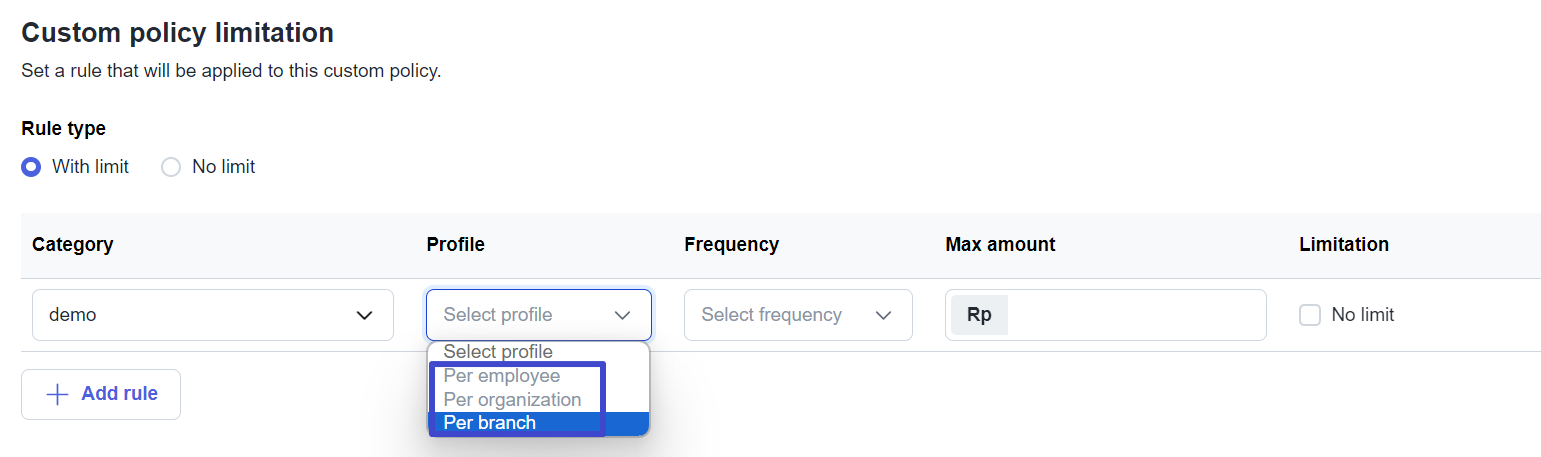Expand the "Select frequency" dropdown

[x=785, y=315]
